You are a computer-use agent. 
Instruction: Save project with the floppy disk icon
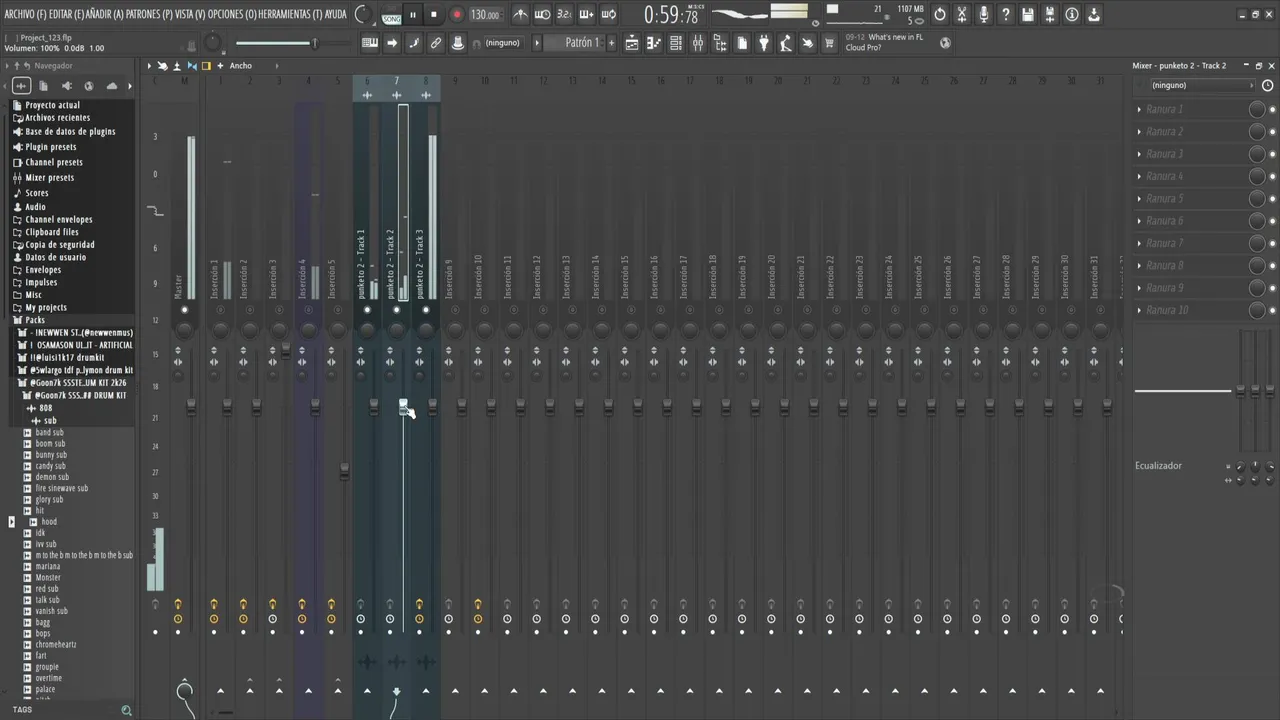tap(1028, 14)
